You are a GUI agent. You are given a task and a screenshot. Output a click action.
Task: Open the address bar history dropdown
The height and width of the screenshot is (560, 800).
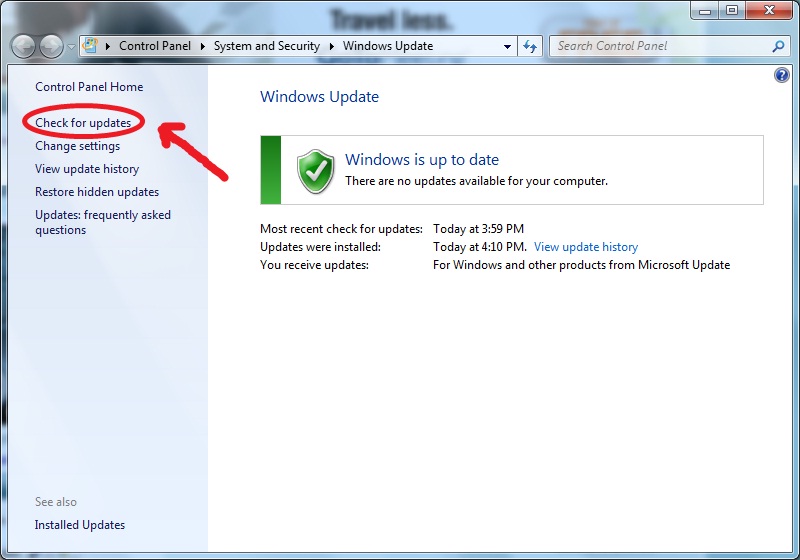pyautogui.click(x=507, y=46)
